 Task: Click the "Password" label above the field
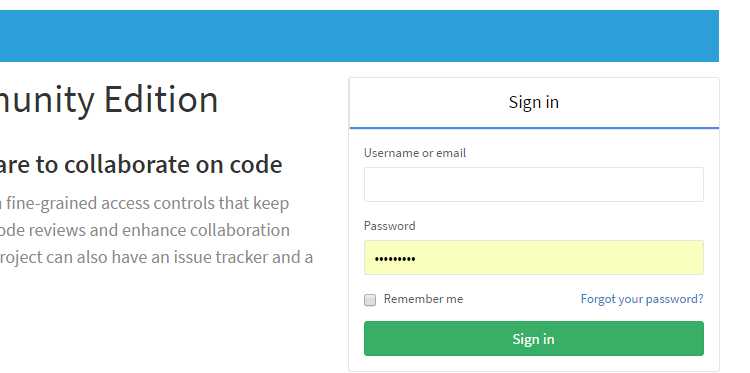(389, 226)
